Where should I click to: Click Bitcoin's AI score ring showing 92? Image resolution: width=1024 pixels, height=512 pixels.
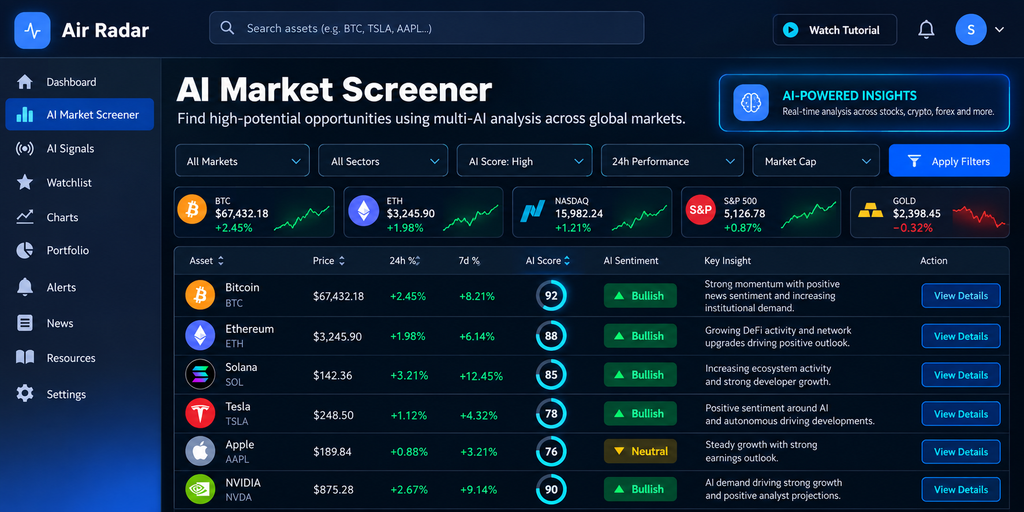(551, 296)
